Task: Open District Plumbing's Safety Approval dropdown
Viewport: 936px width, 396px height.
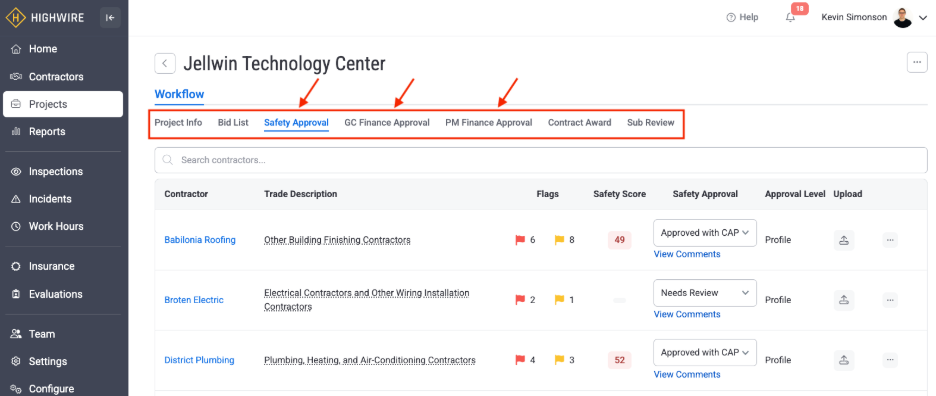Action: pos(705,352)
